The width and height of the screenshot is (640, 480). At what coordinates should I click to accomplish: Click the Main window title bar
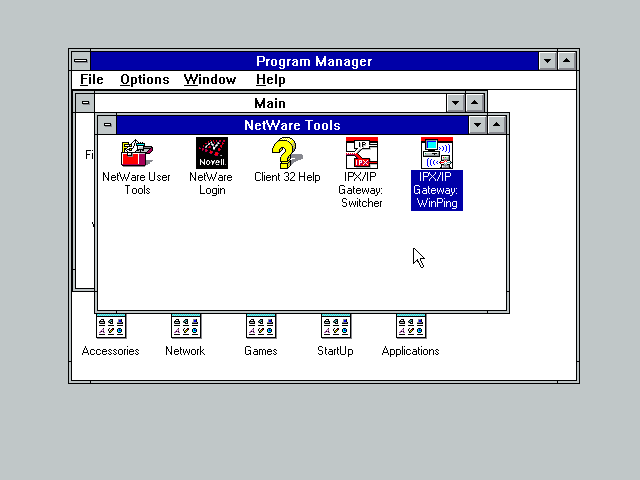click(270, 103)
